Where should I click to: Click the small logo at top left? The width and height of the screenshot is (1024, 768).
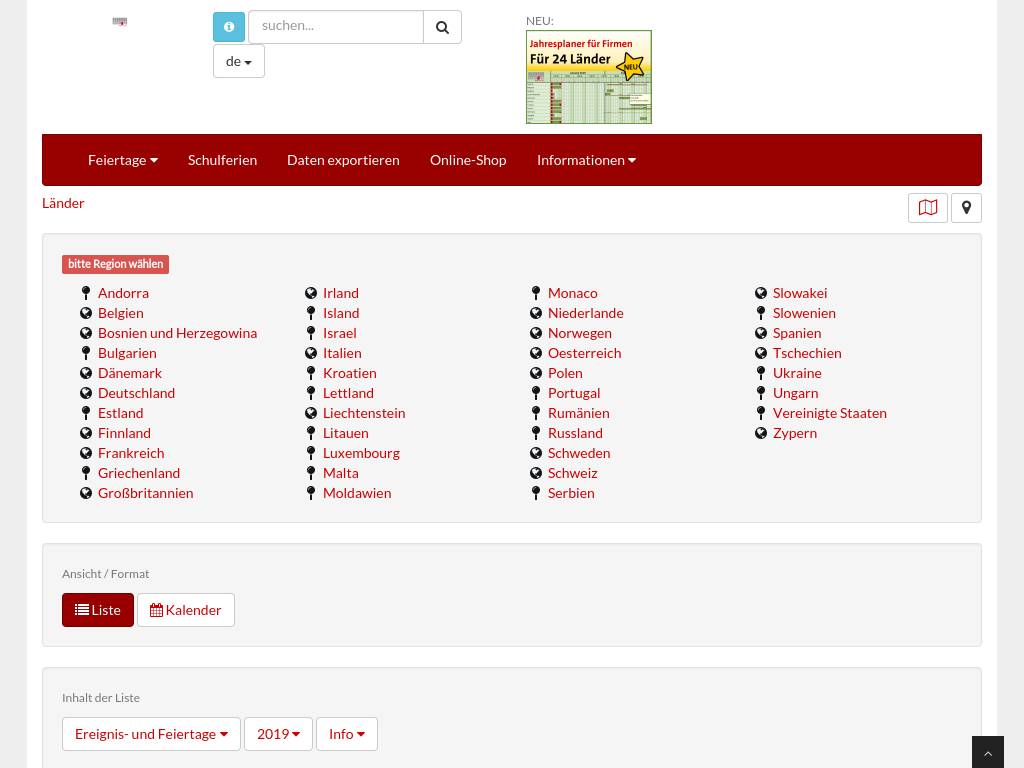[x=120, y=21]
